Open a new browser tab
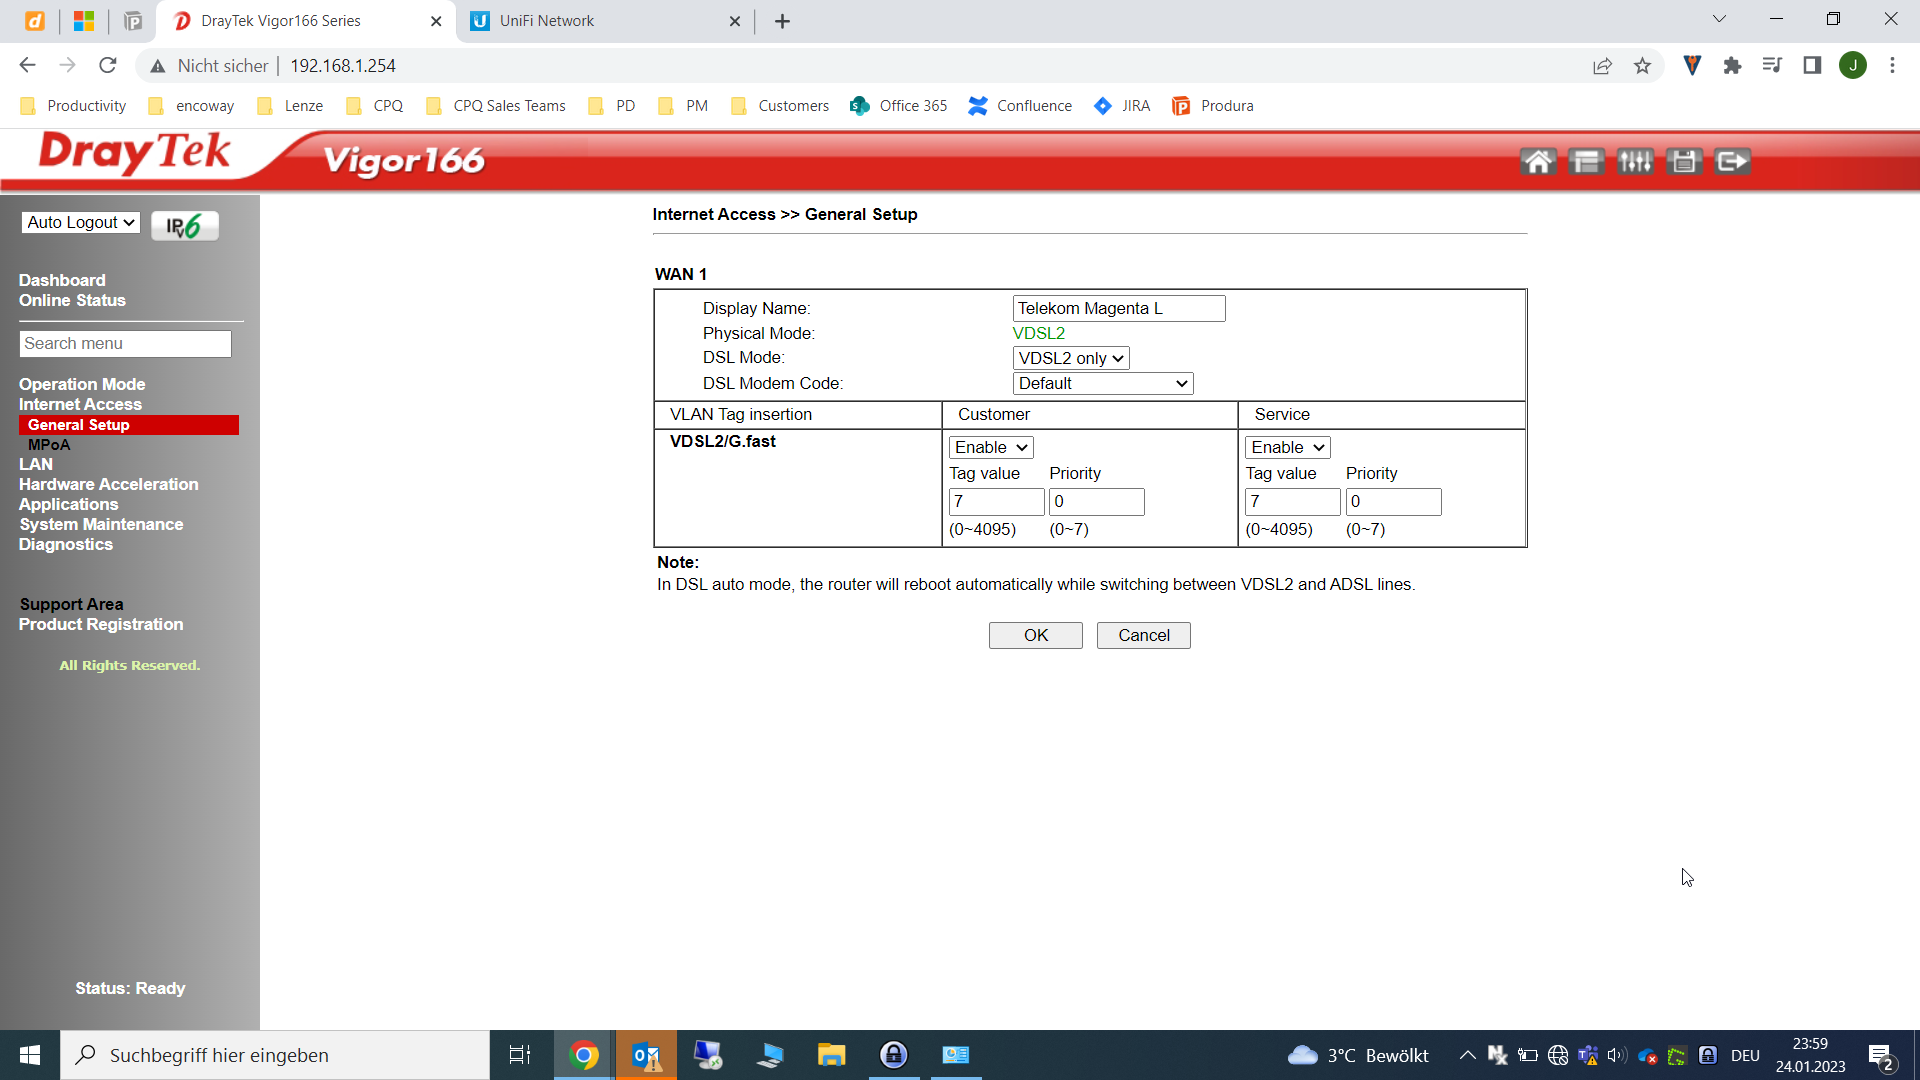 pos(782,21)
